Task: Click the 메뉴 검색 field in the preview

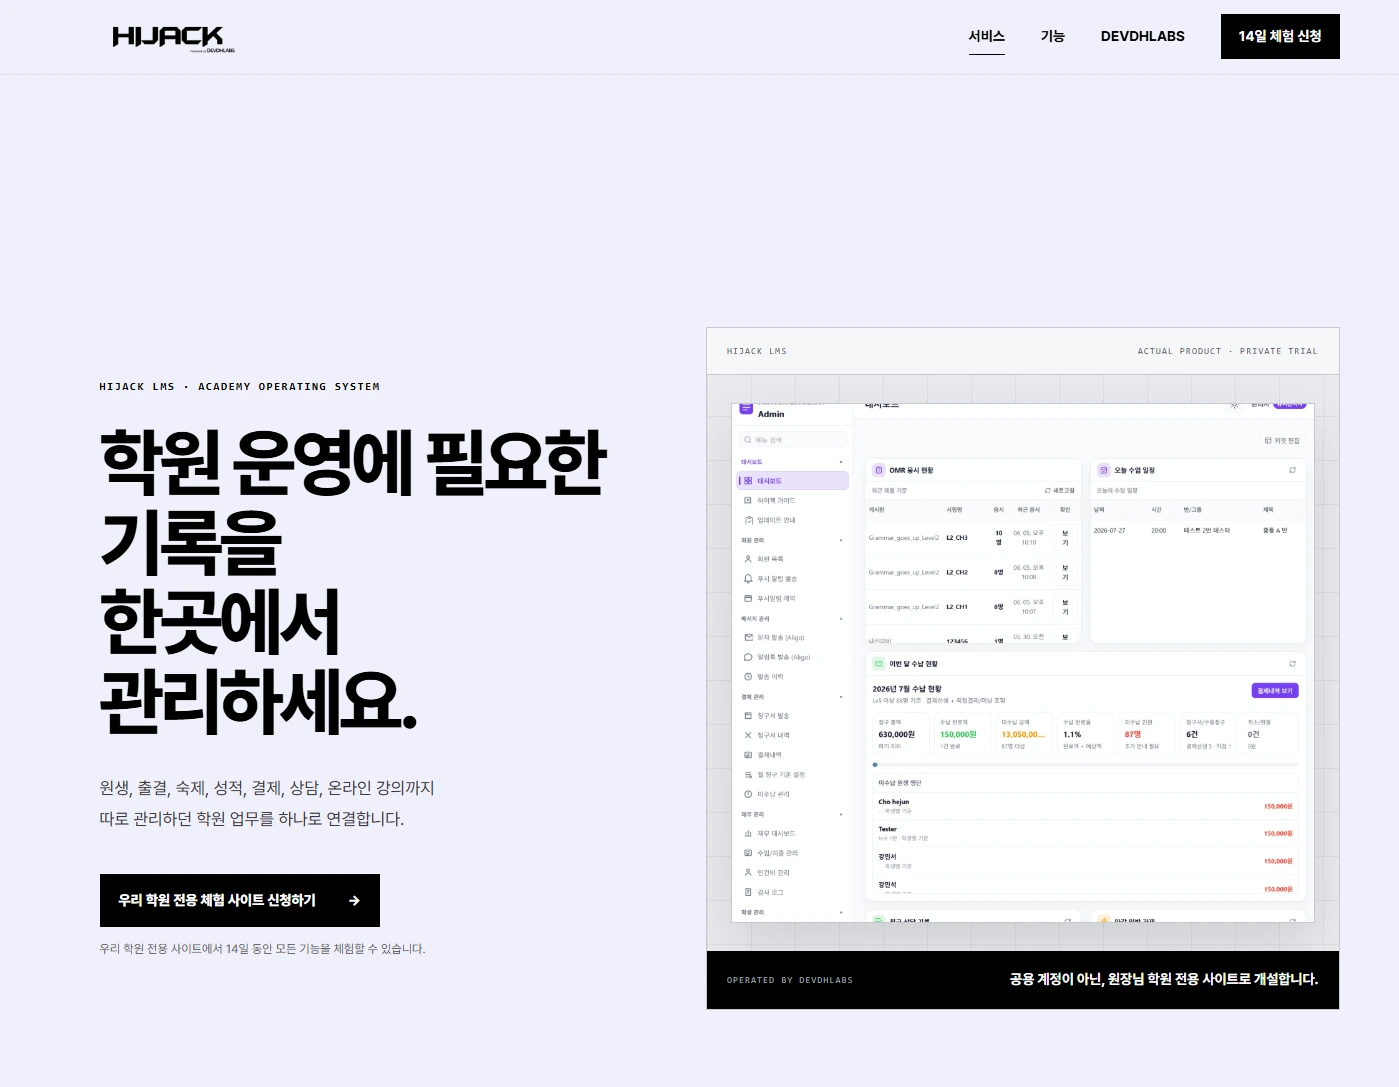Action: point(793,440)
